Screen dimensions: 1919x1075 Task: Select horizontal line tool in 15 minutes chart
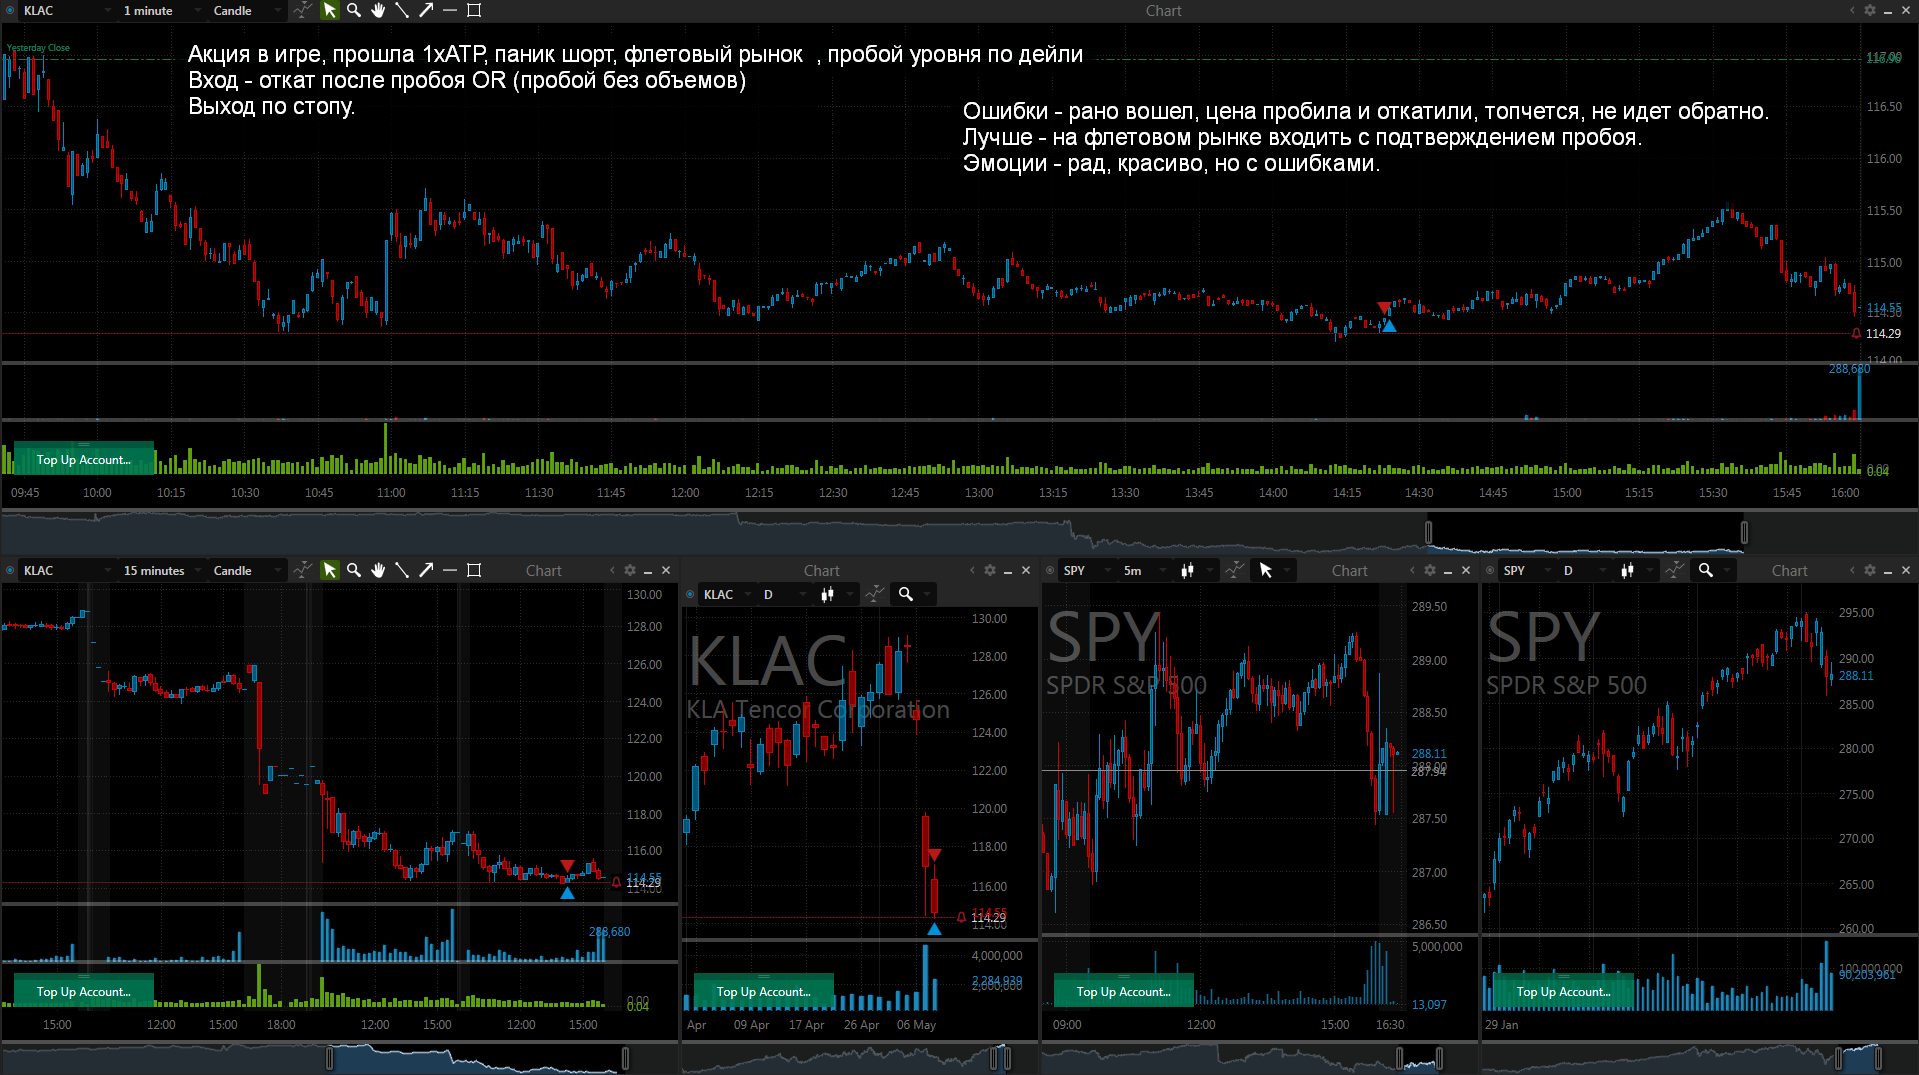[x=450, y=570]
